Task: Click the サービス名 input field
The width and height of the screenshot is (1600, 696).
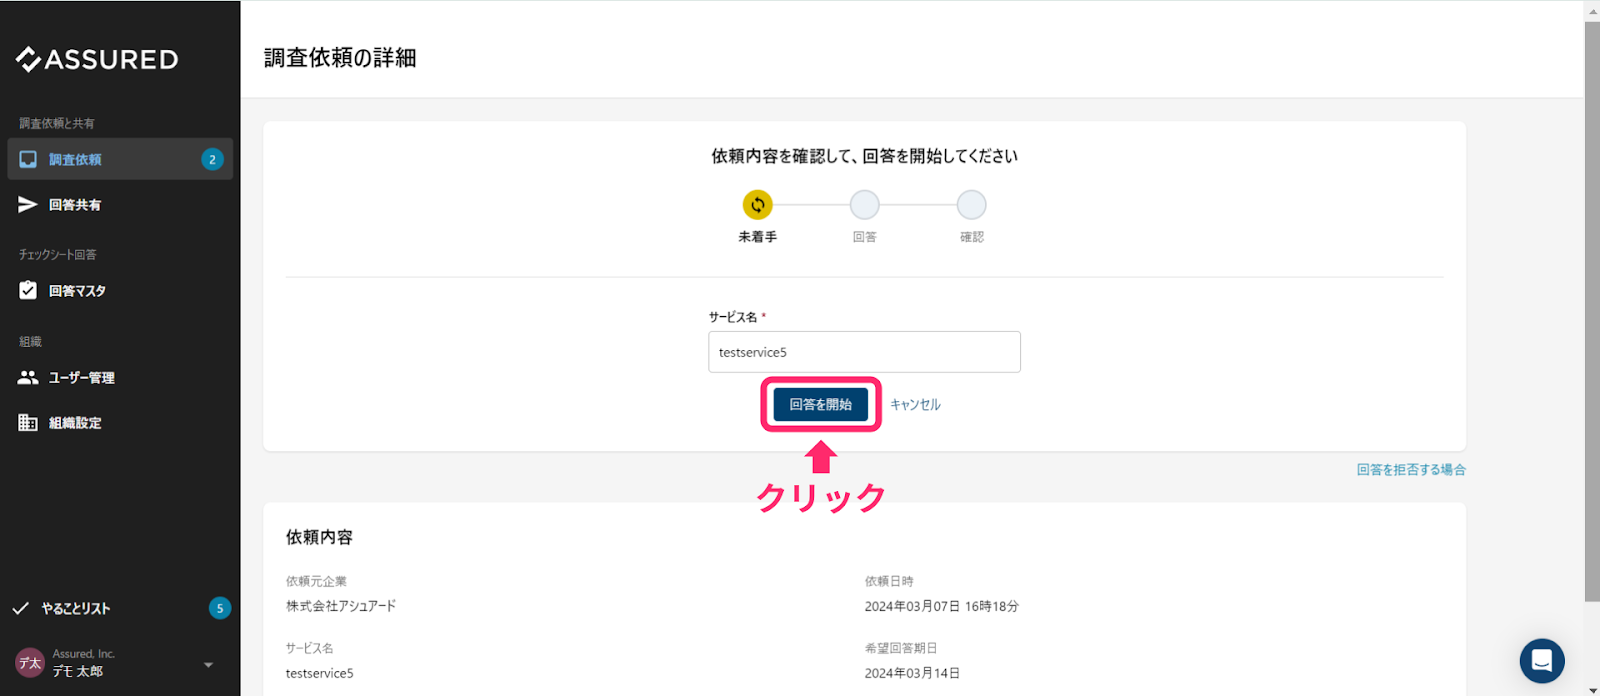Action: coord(865,352)
